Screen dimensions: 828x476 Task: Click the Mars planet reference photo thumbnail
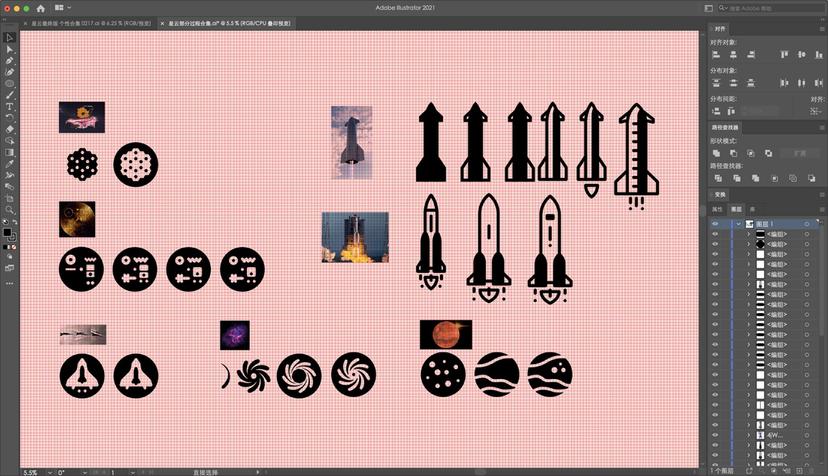(445, 334)
